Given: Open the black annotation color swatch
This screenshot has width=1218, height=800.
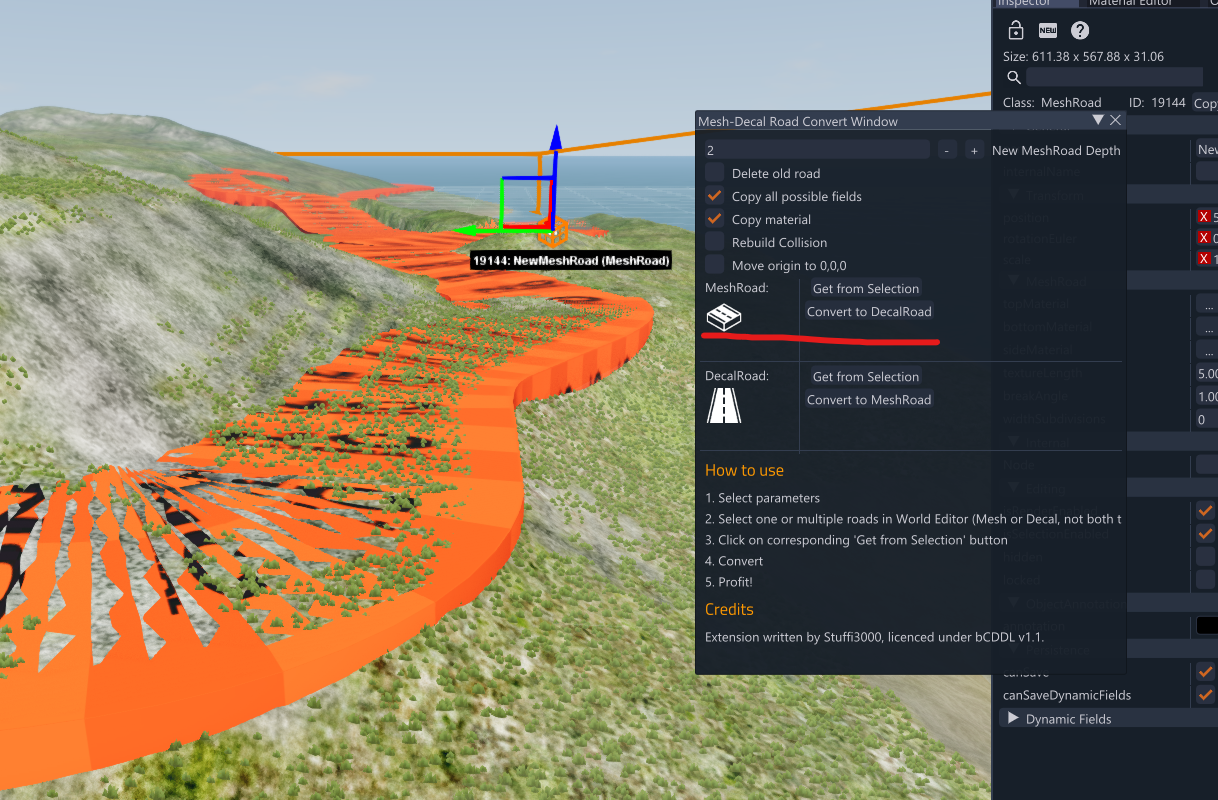Looking at the screenshot, I should (x=1207, y=626).
